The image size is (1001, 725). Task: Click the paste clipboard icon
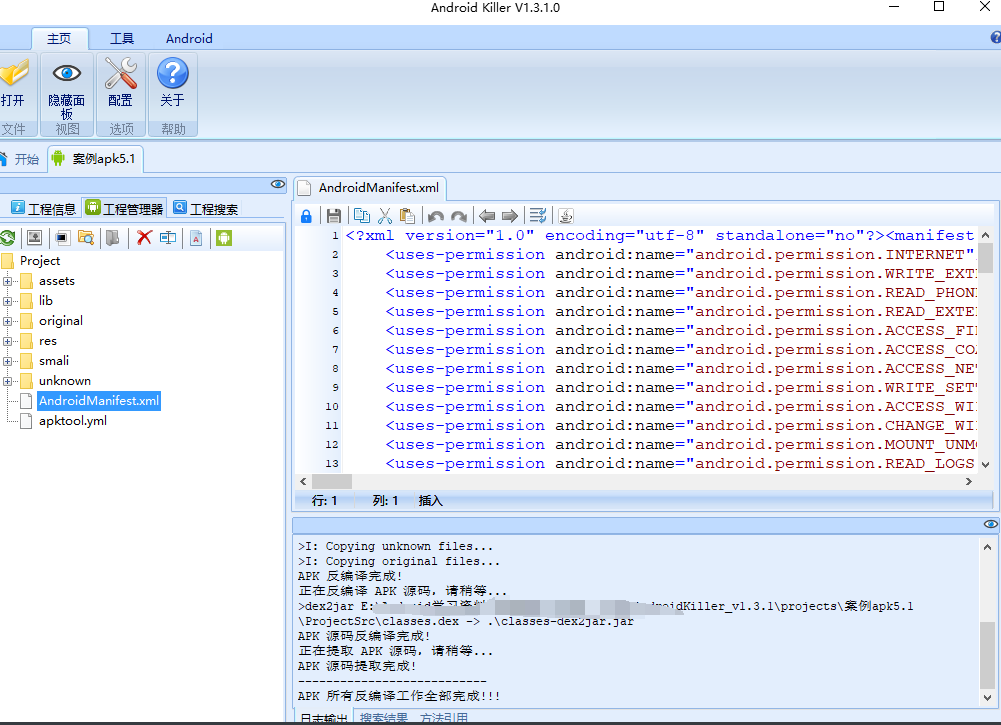coord(407,216)
